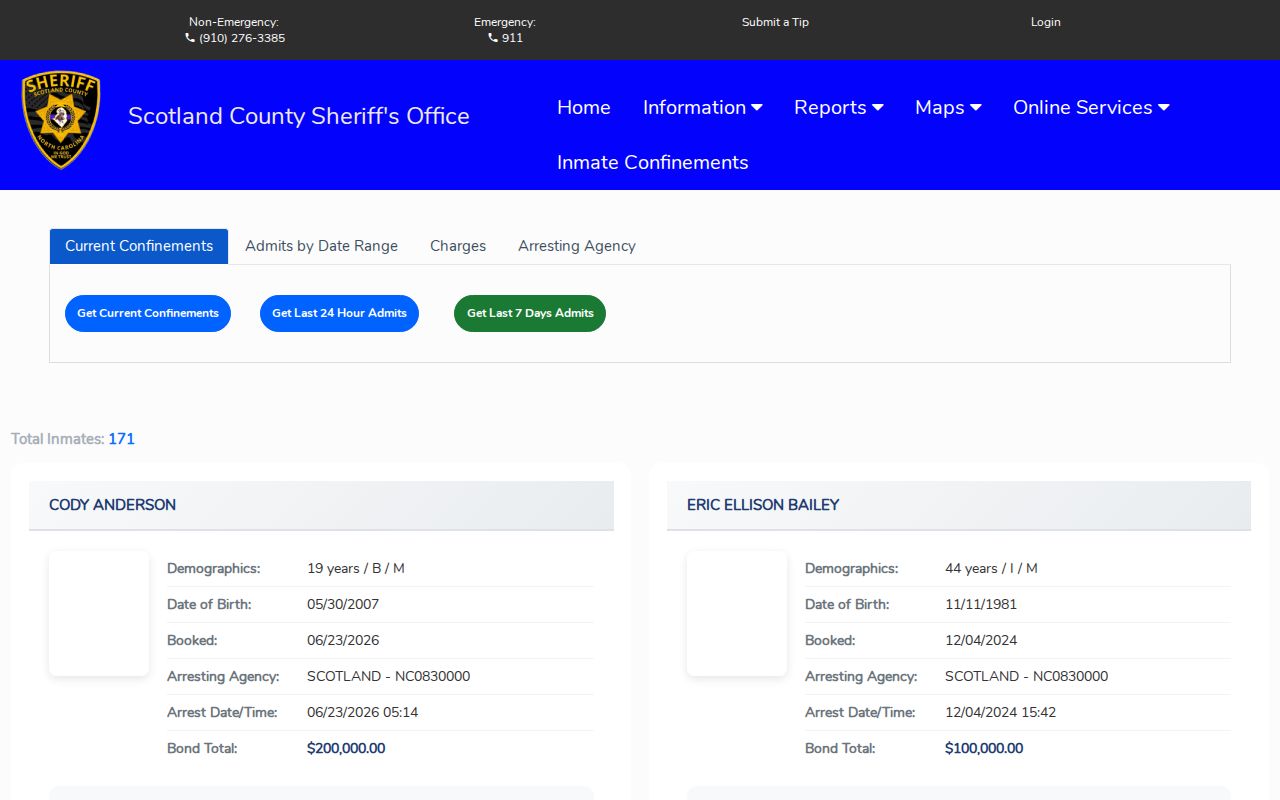Click demographics value 19 years / B / M
Screen dimensions: 1280x800
(356, 568)
